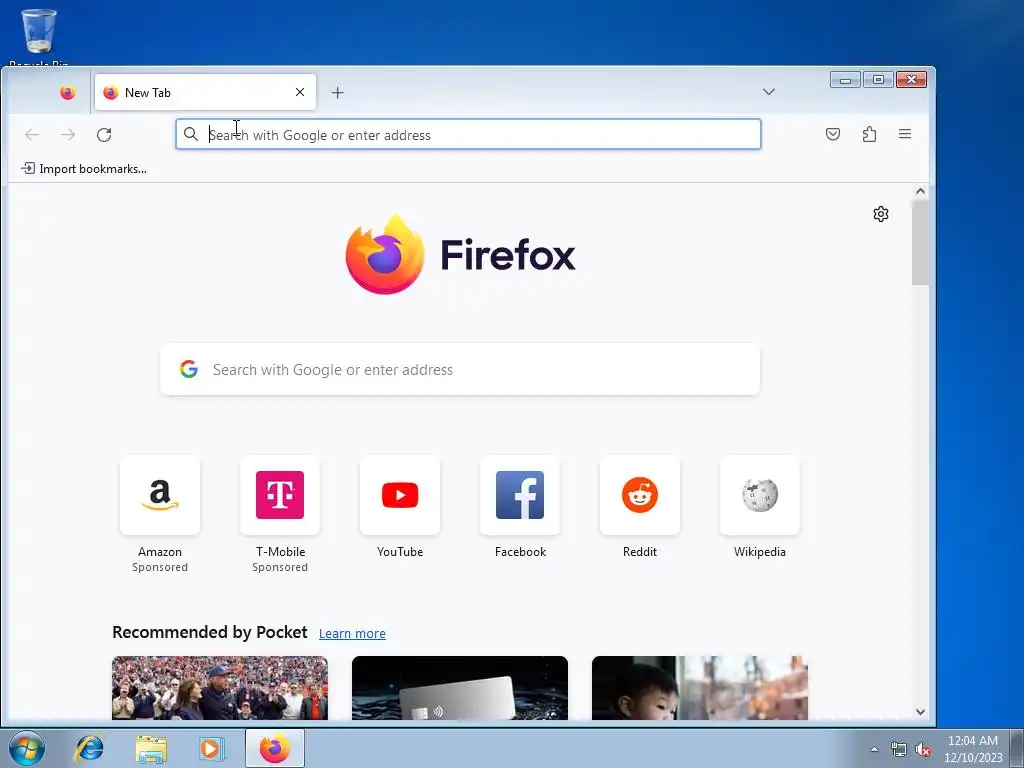Viewport: 1024px width, 768px height.
Task: Click the Google G icon in search box
Action: [189, 369]
